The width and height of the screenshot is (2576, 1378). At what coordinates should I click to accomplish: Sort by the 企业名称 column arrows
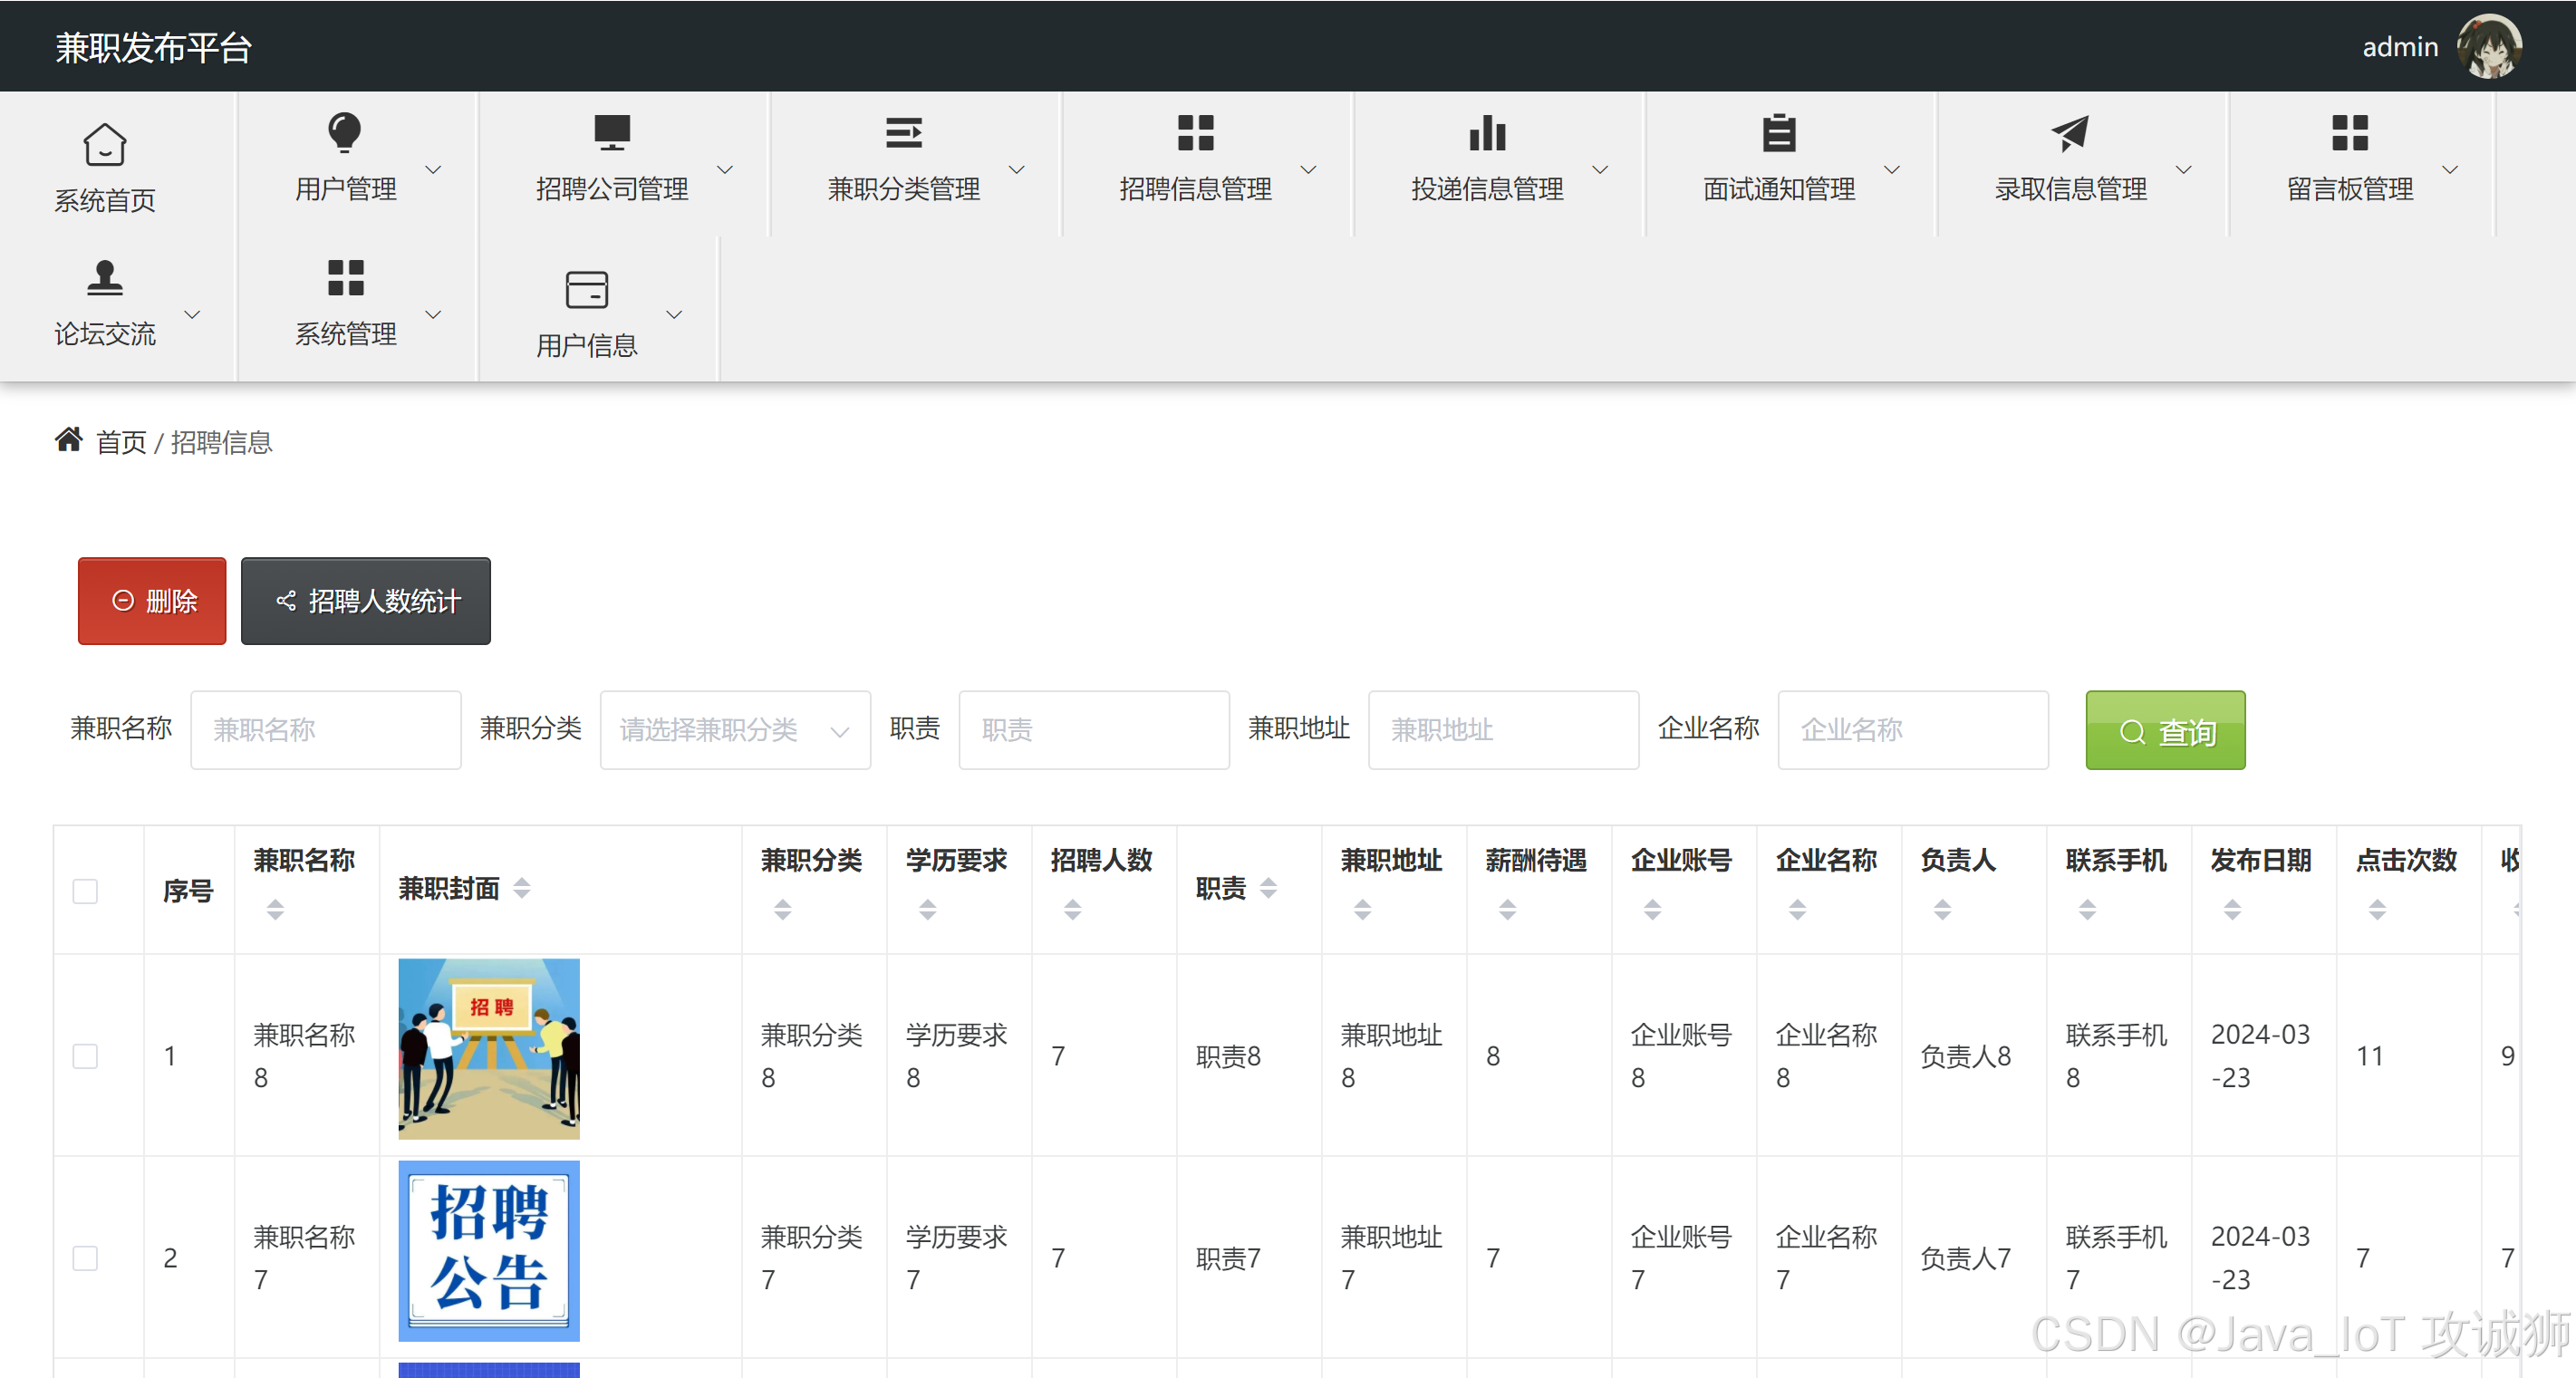pyautogui.click(x=1798, y=909)
